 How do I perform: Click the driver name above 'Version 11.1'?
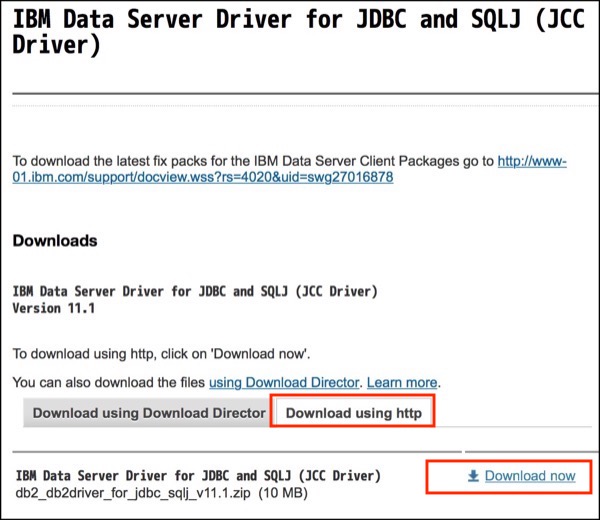[194, 291]
